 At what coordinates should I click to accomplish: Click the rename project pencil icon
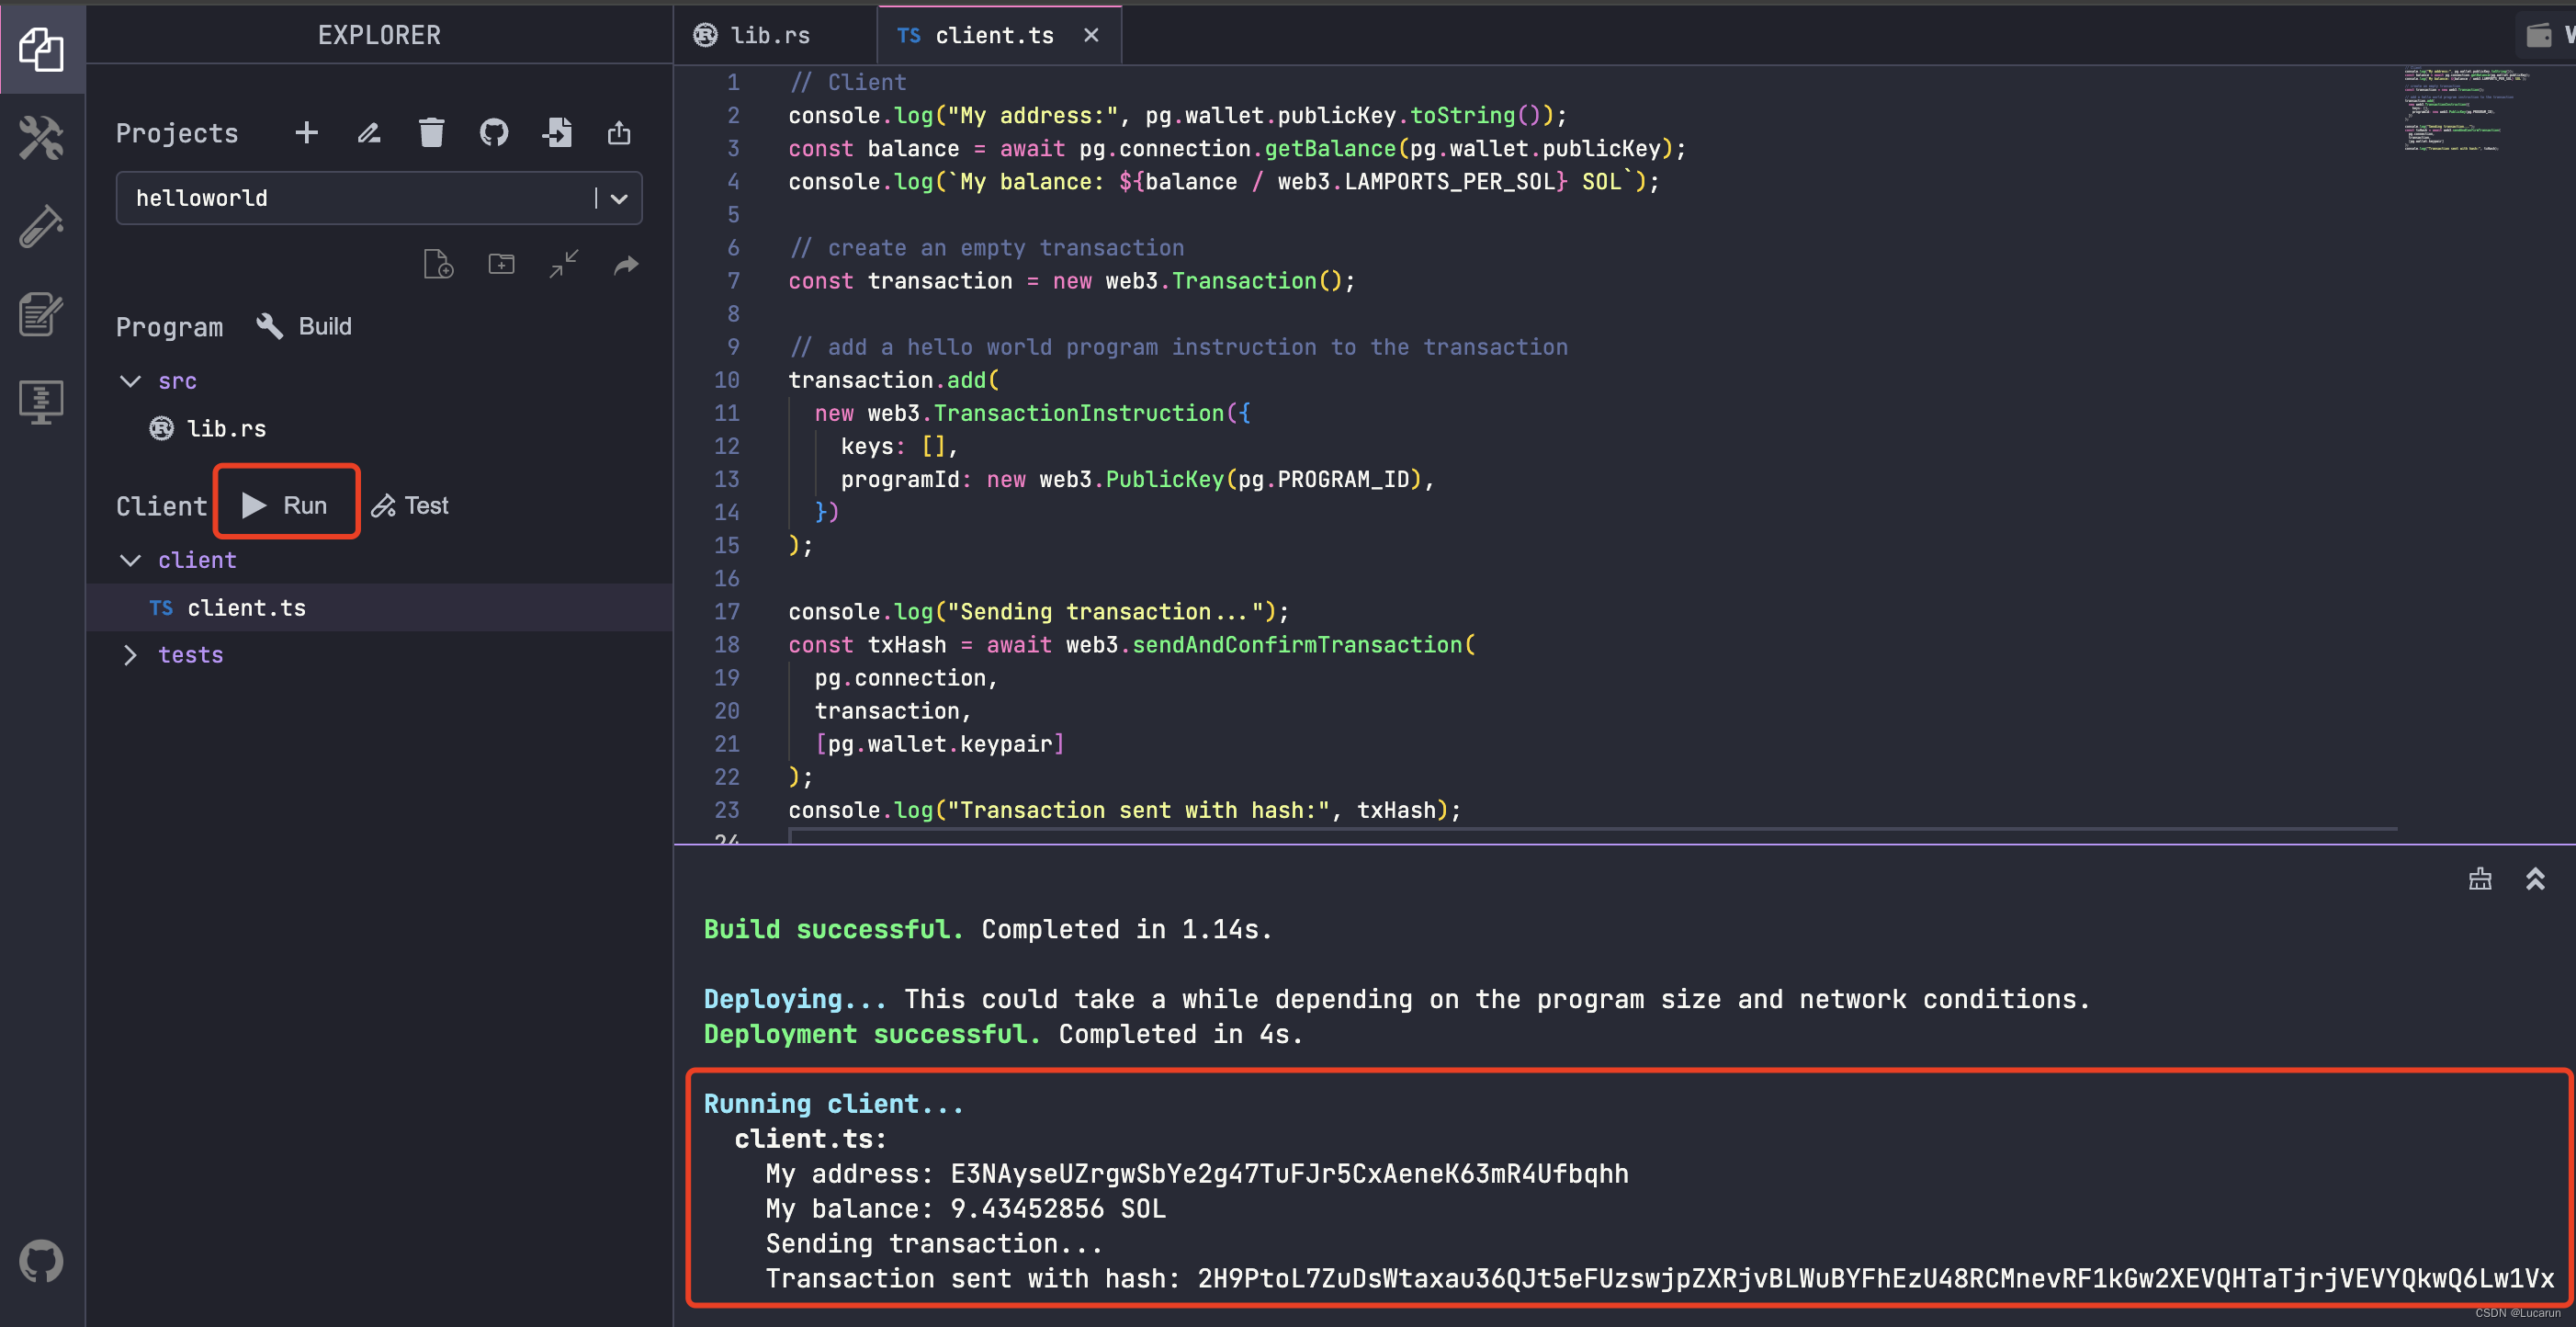tap(369, 133)
